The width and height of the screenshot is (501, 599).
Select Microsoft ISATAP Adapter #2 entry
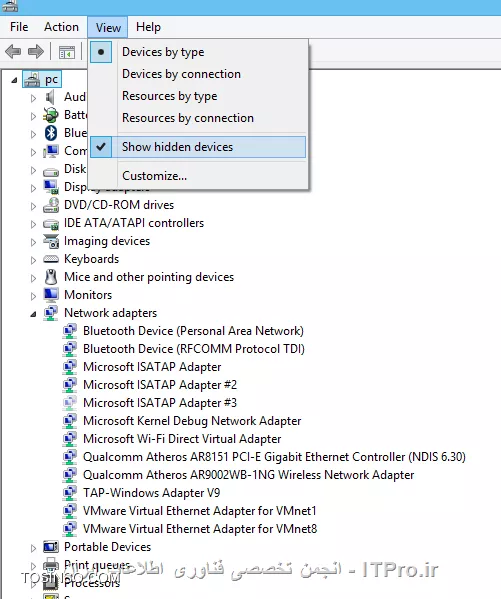[x=160, y=385]
